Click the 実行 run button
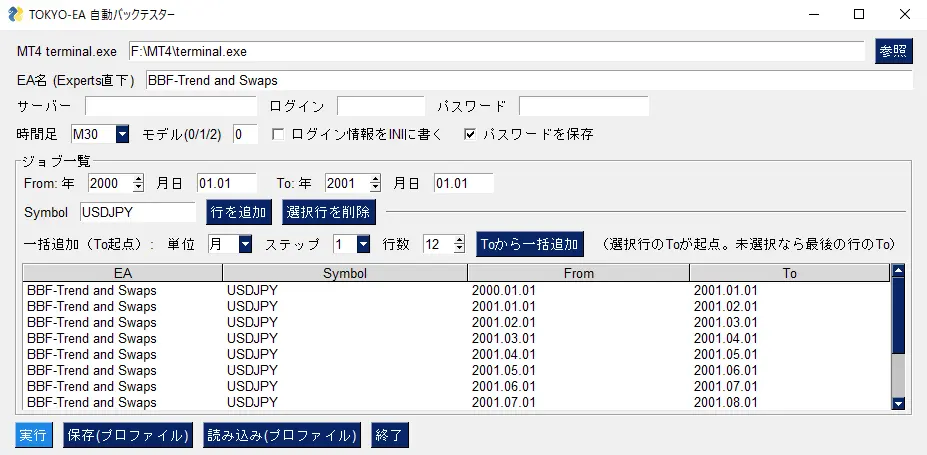The width and height of the screenshot is (927, 455). (x=34, y=436)
